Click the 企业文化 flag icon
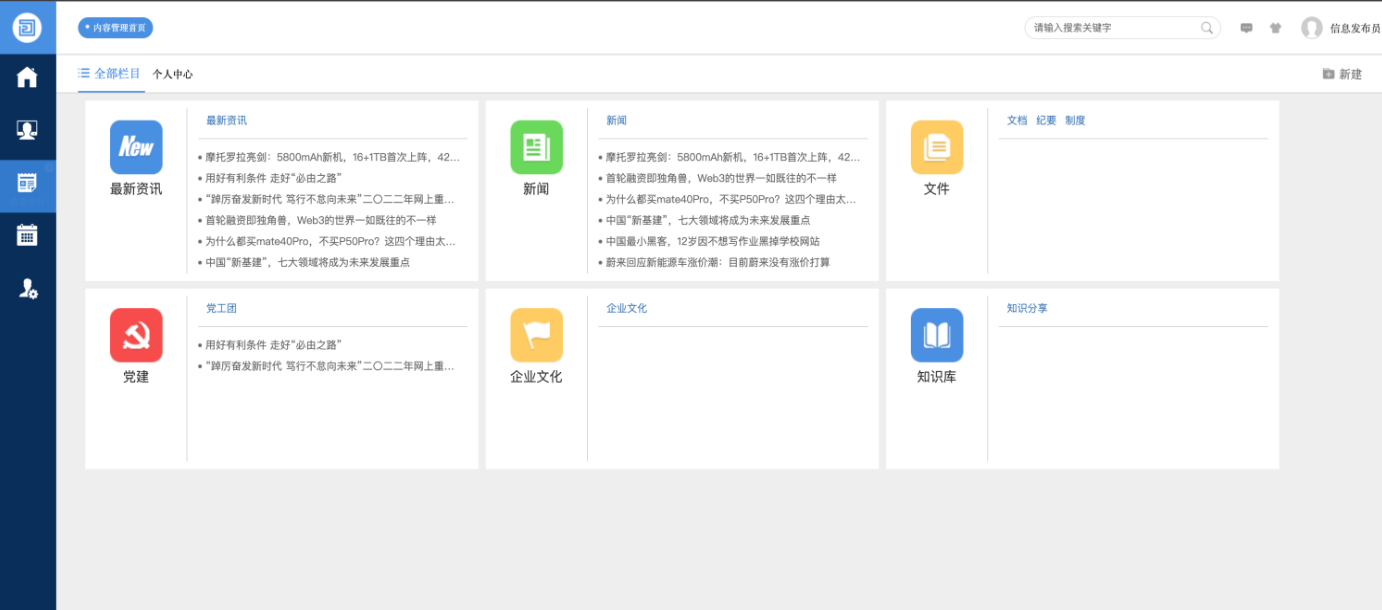This screenshot has width=1382, height=610. (536, 335)
